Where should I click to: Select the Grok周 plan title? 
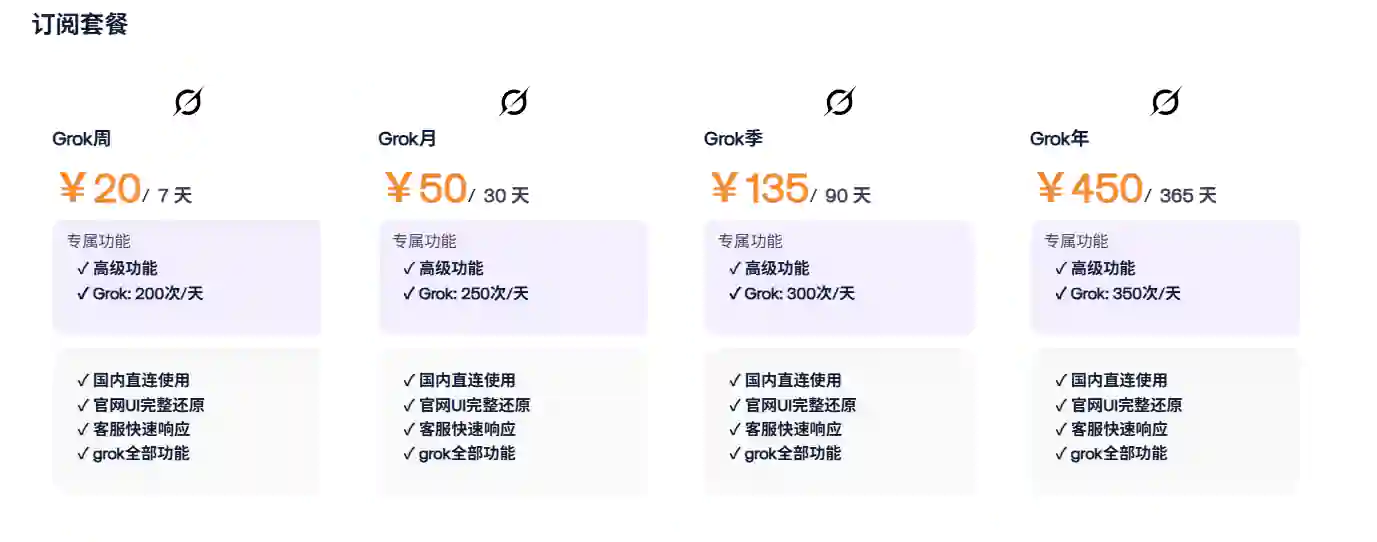81,139
